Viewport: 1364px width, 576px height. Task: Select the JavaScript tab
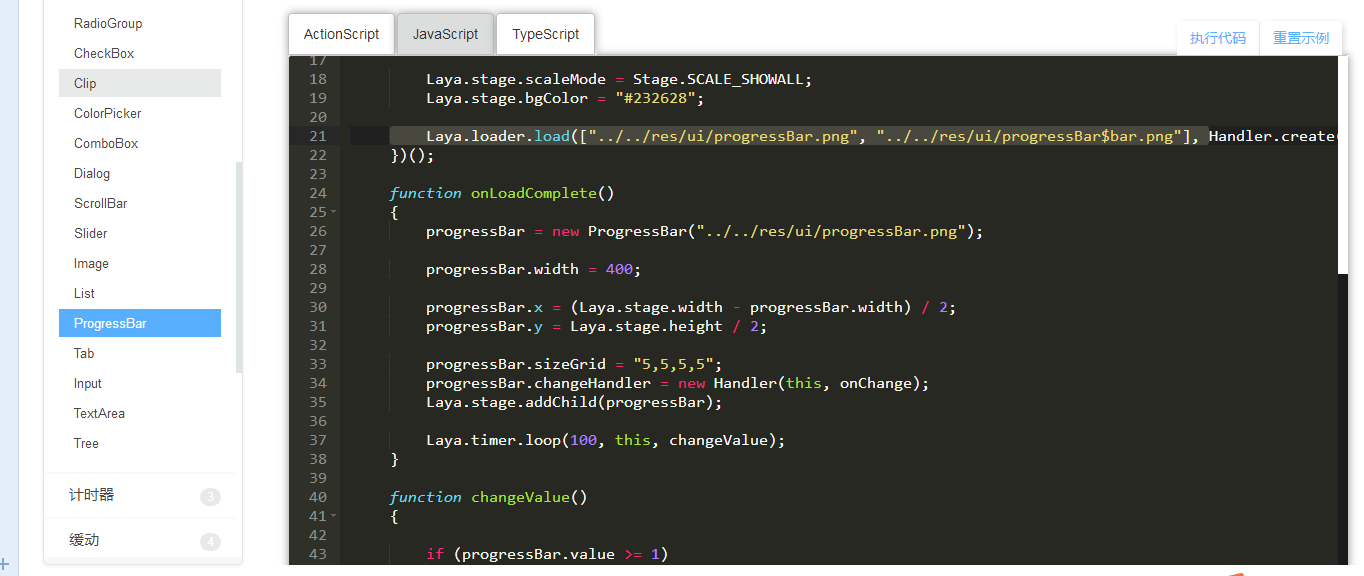click(445, 34)
